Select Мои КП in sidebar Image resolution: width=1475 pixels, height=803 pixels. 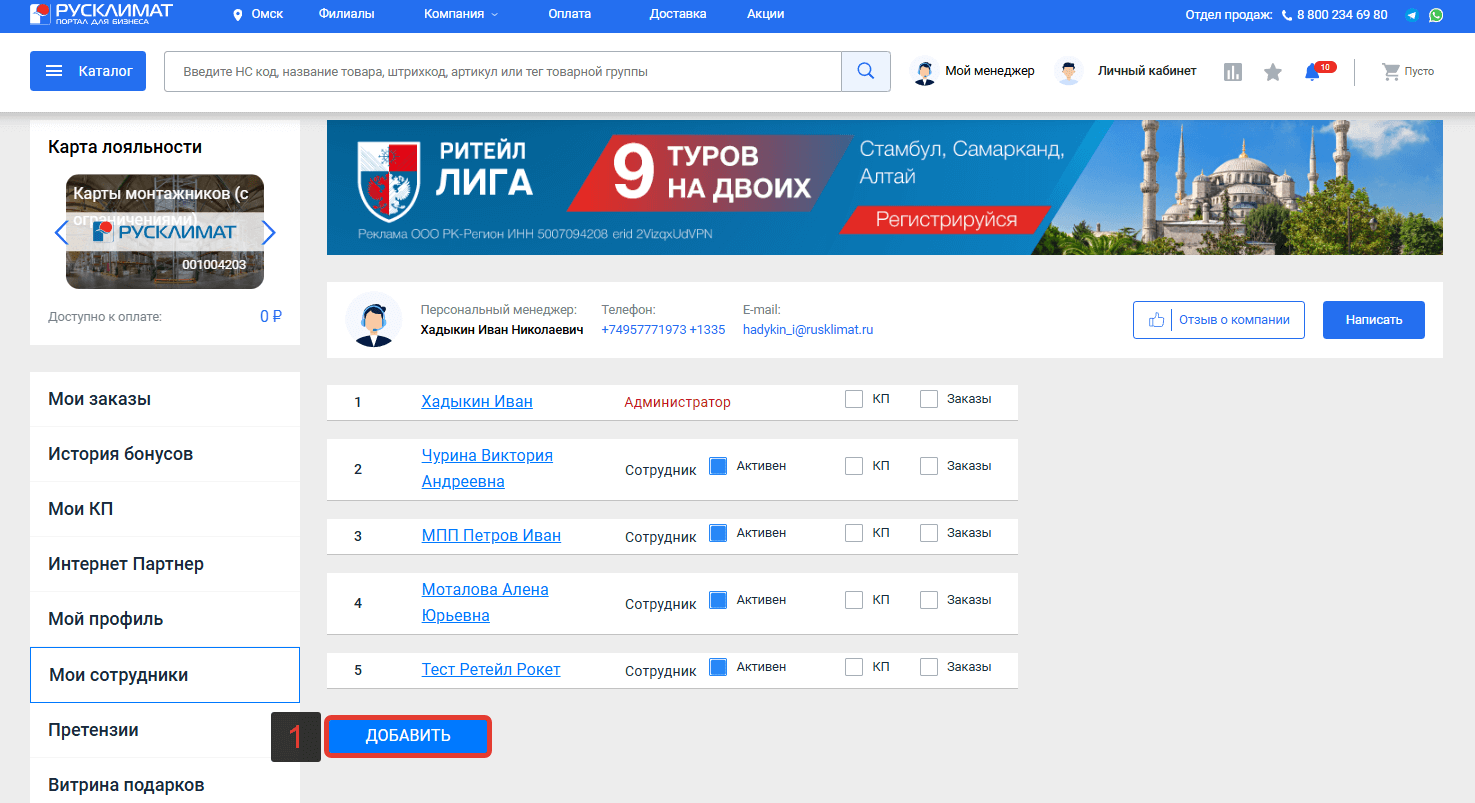coord(165,509)
